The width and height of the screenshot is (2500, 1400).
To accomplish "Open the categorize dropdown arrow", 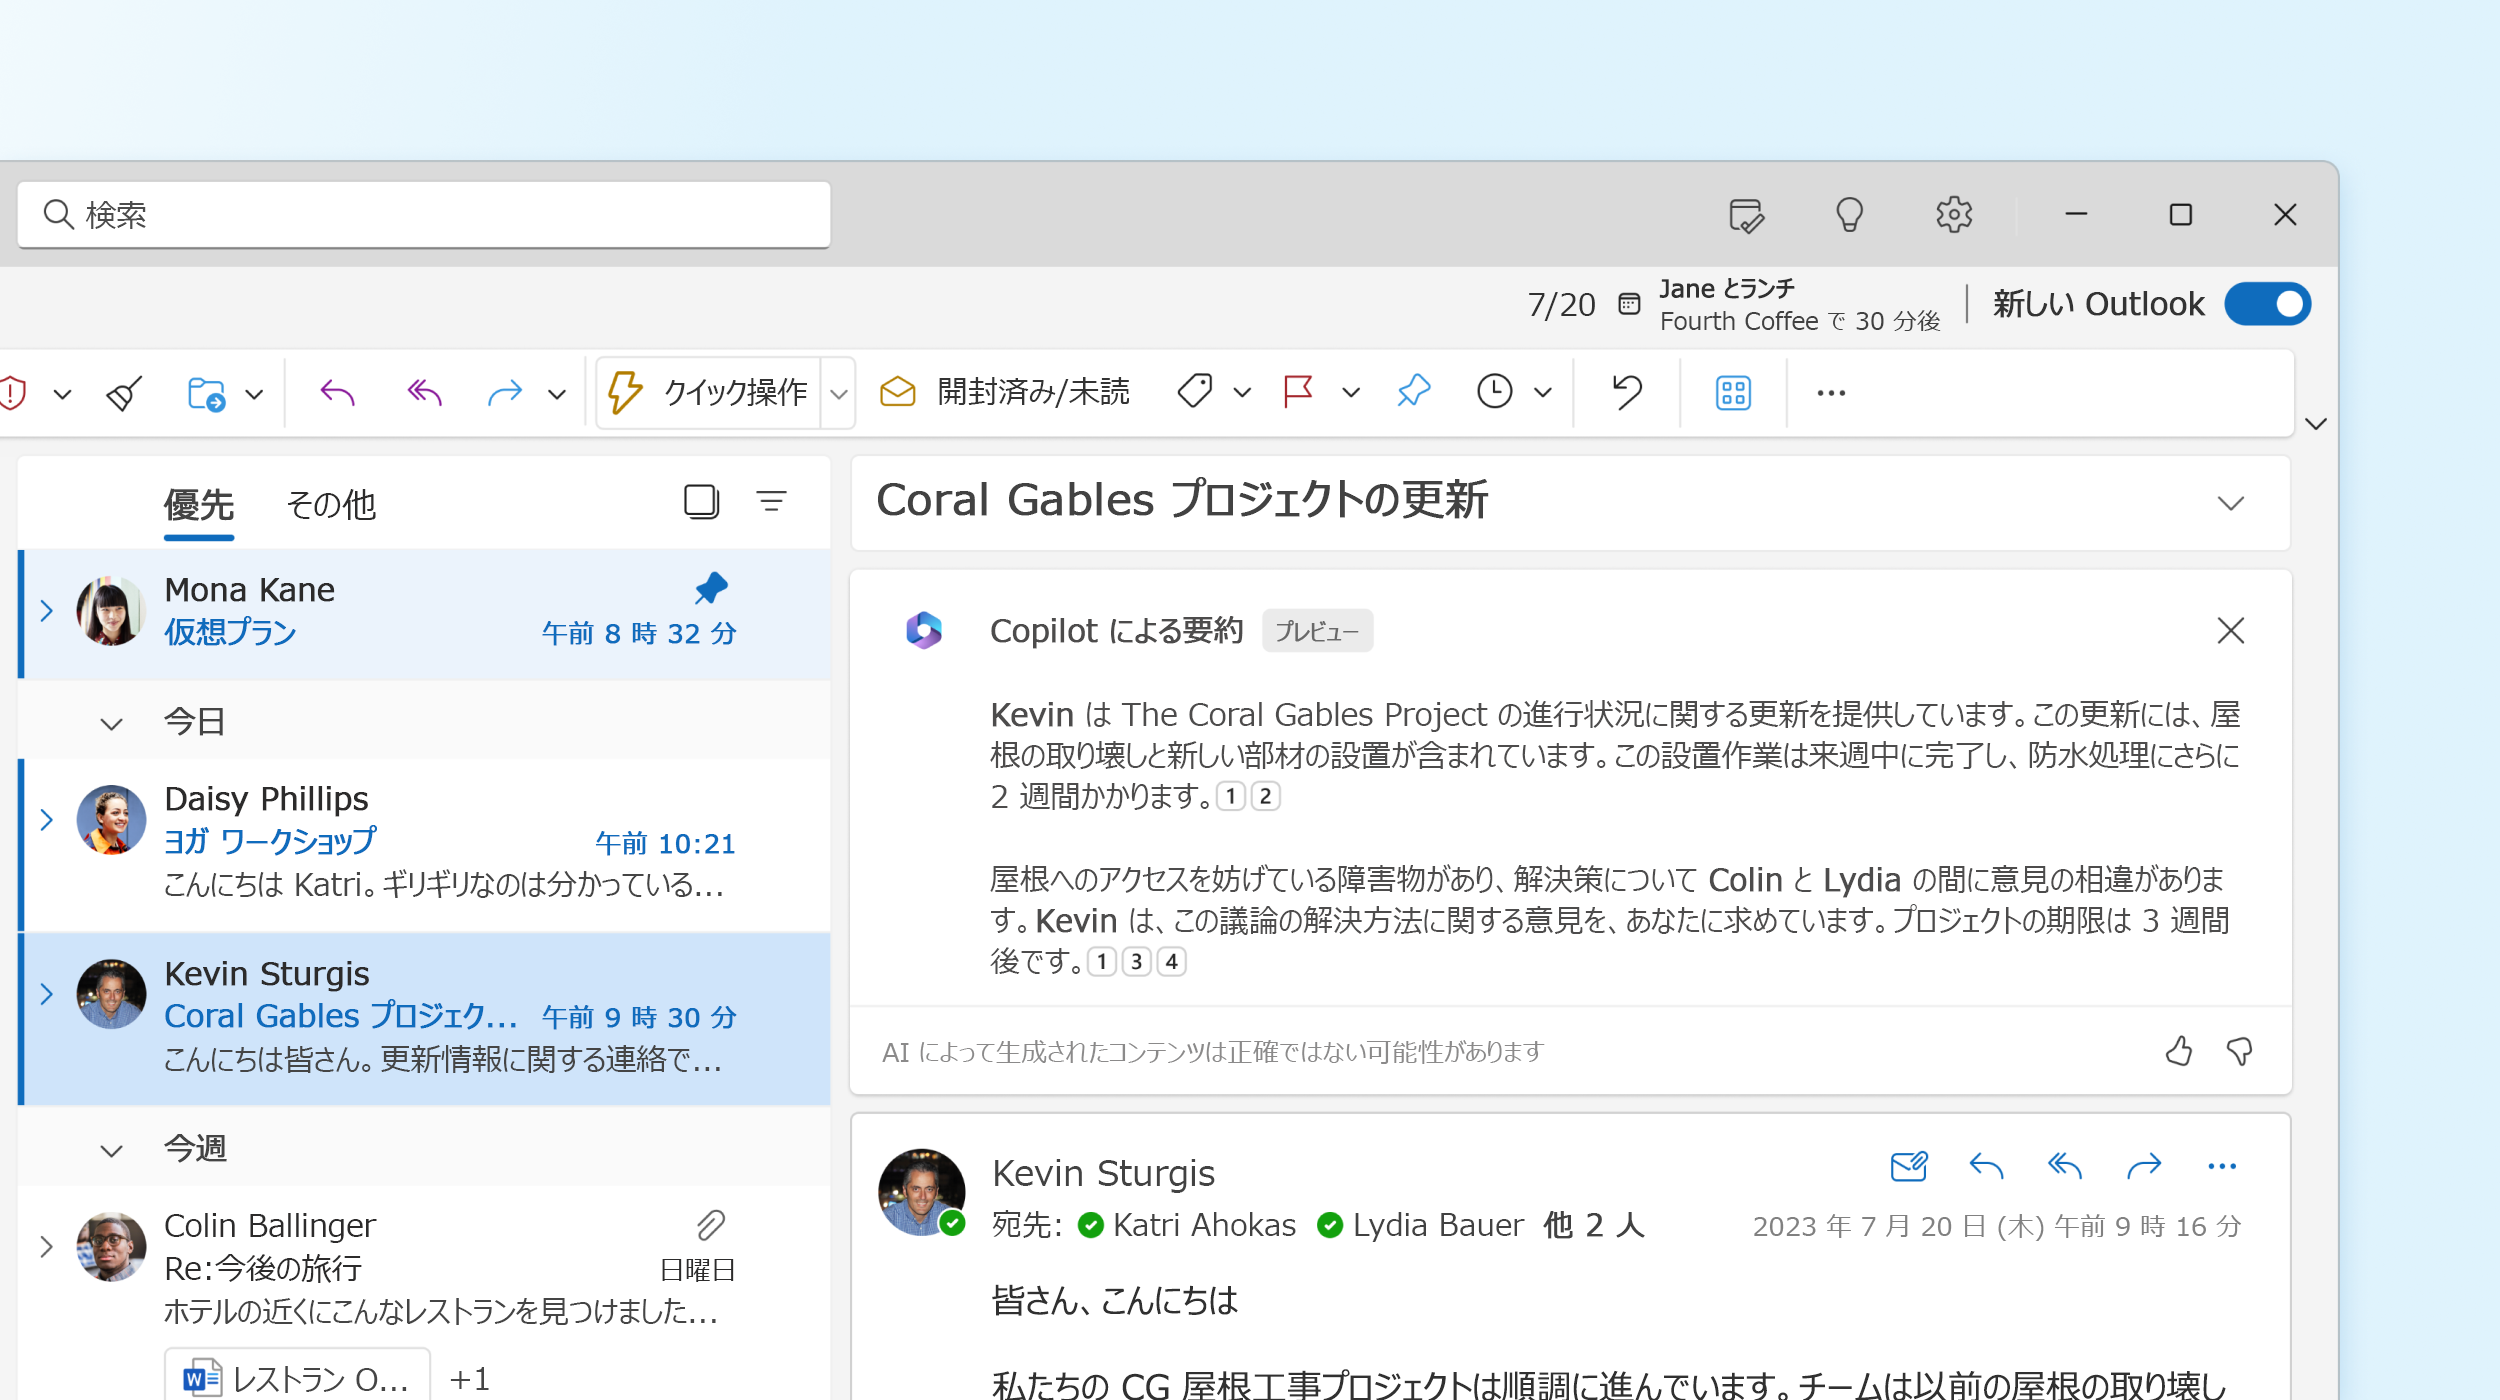I will tap(1242, 393).
